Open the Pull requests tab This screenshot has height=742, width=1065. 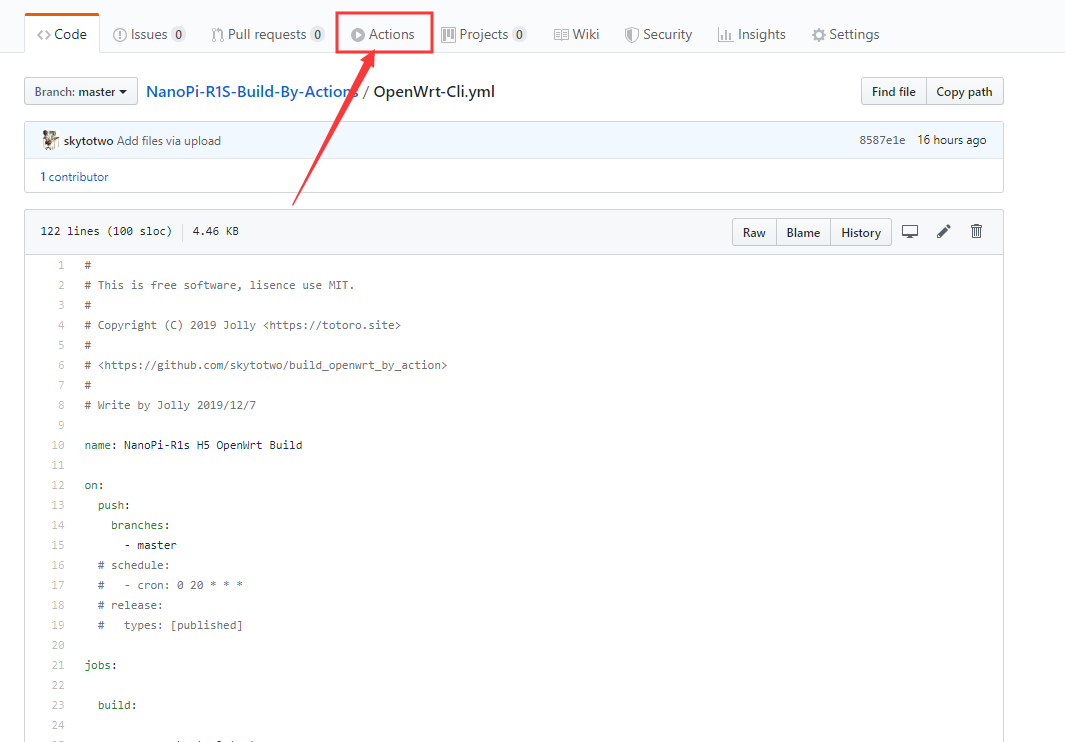coord(268,34)
